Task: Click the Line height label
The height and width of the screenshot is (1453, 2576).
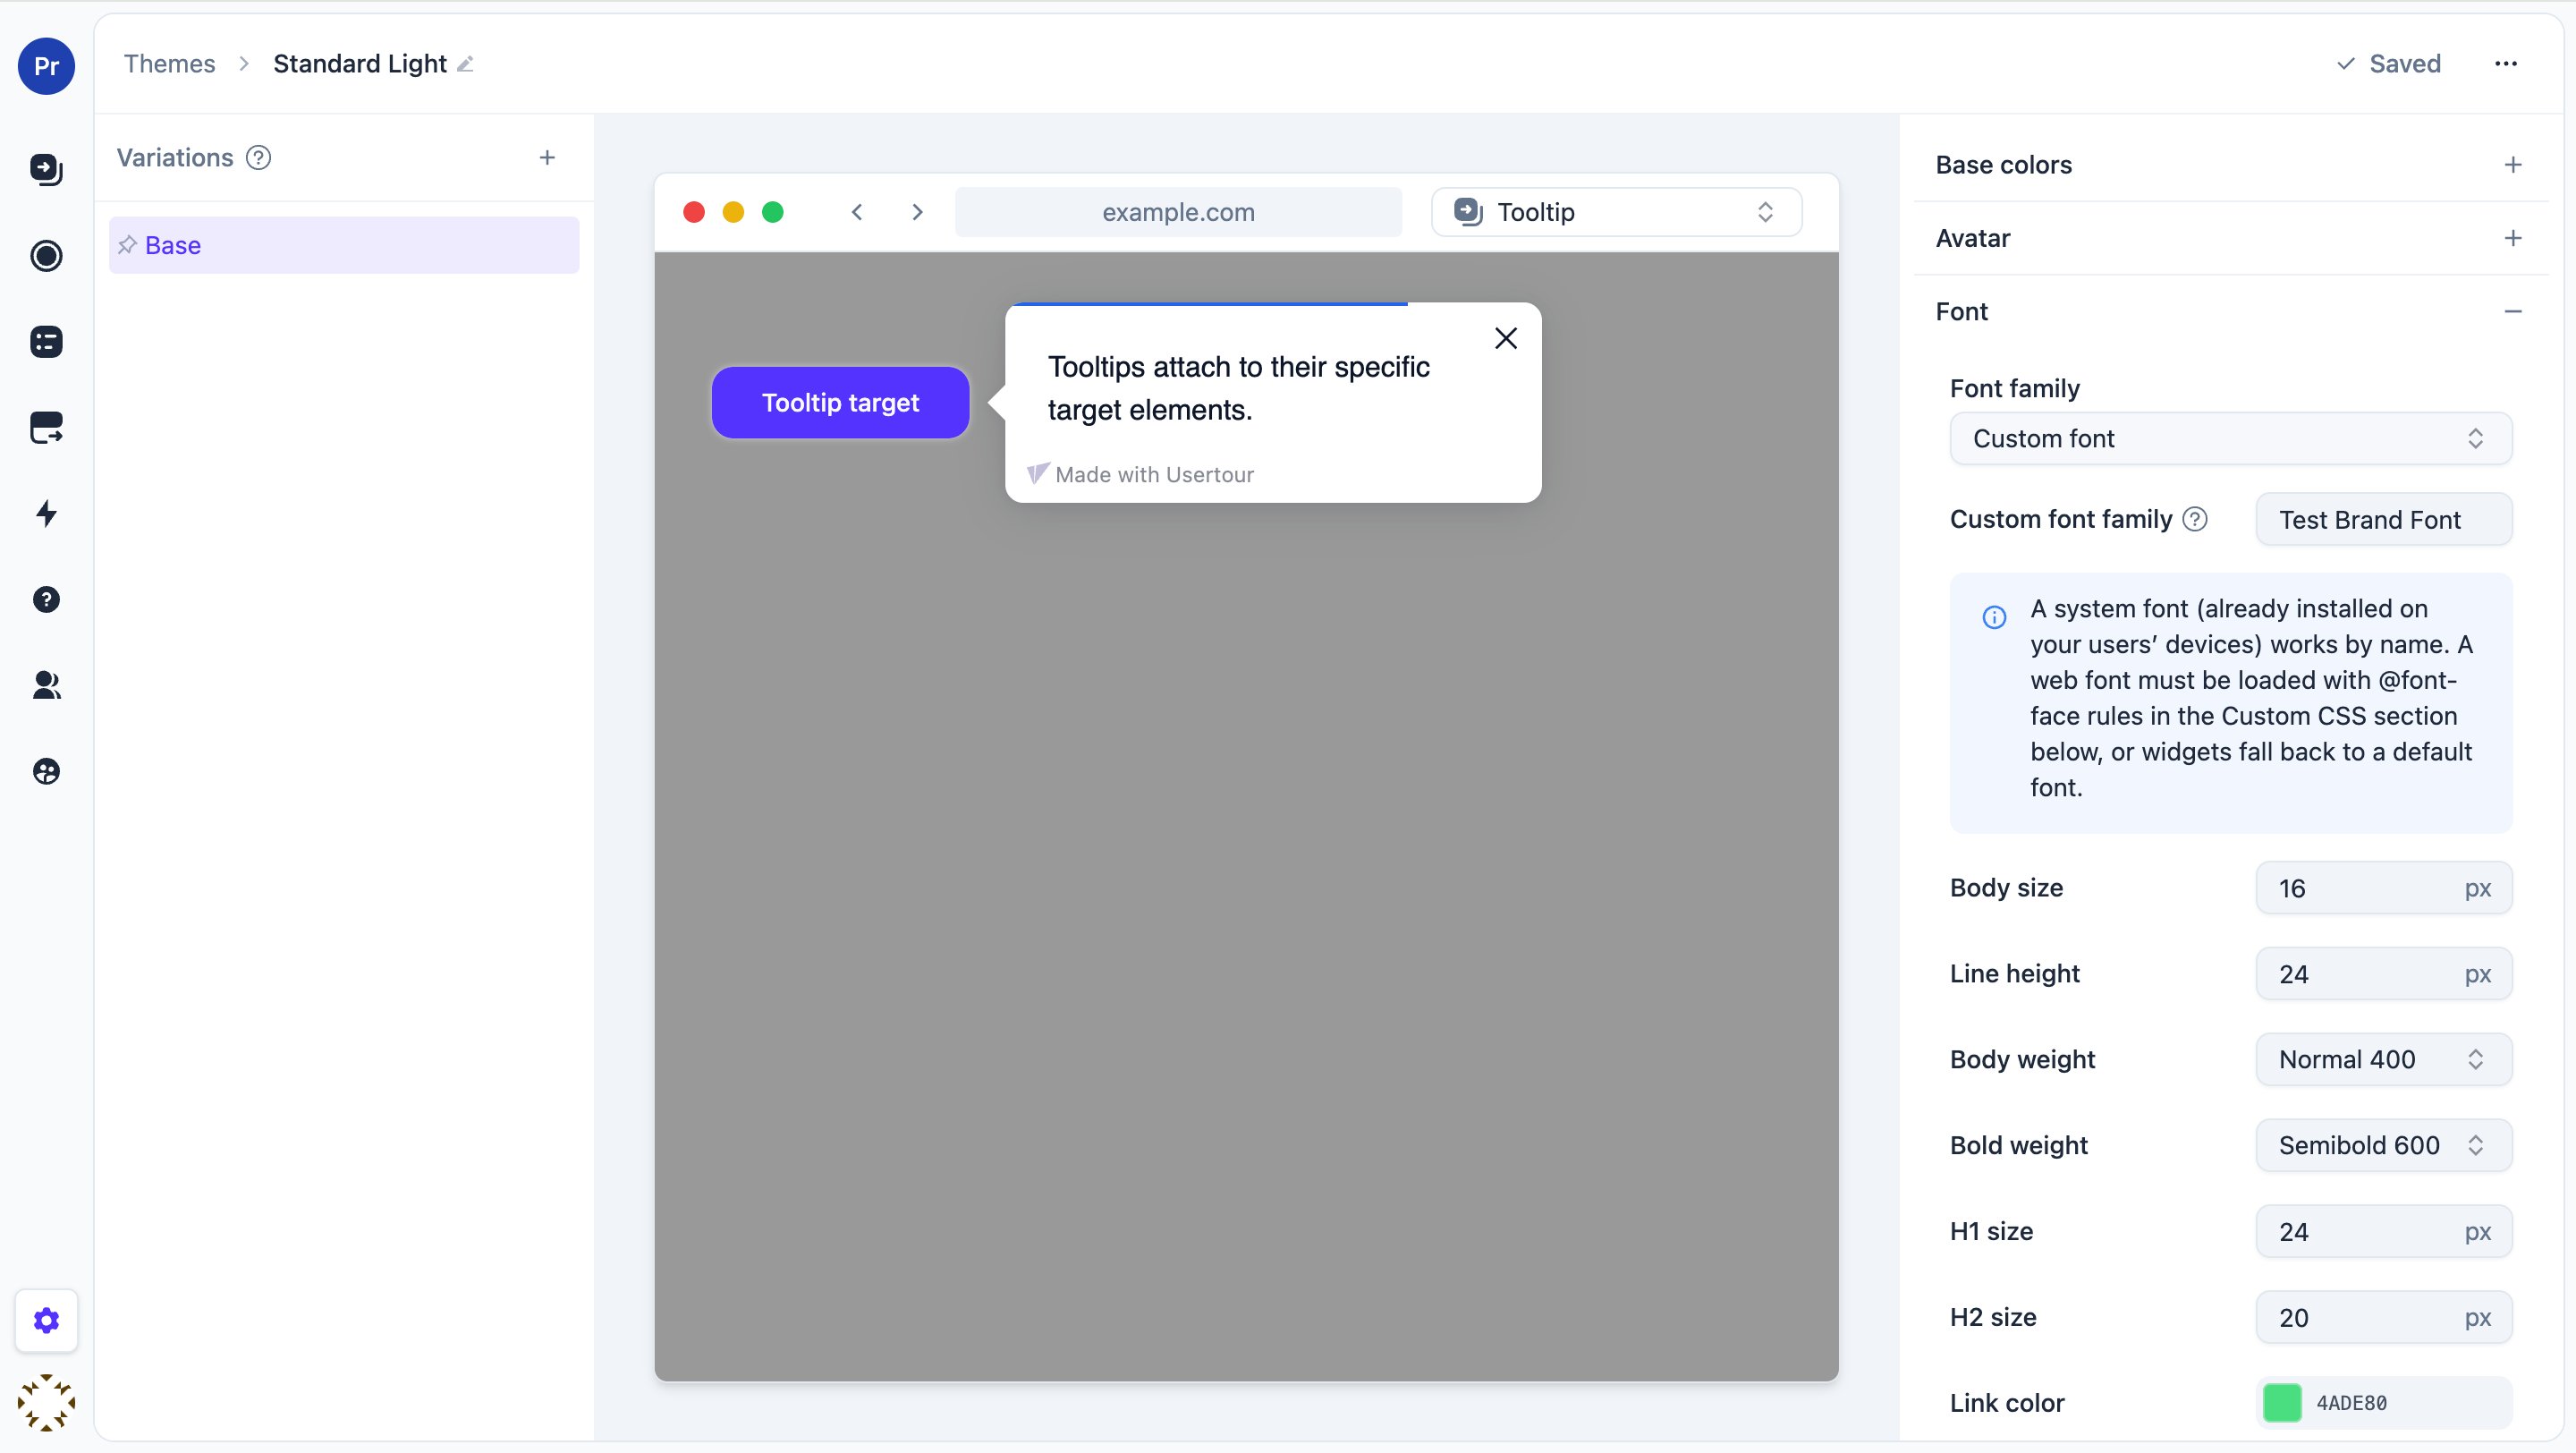Action: (2014, 973)
